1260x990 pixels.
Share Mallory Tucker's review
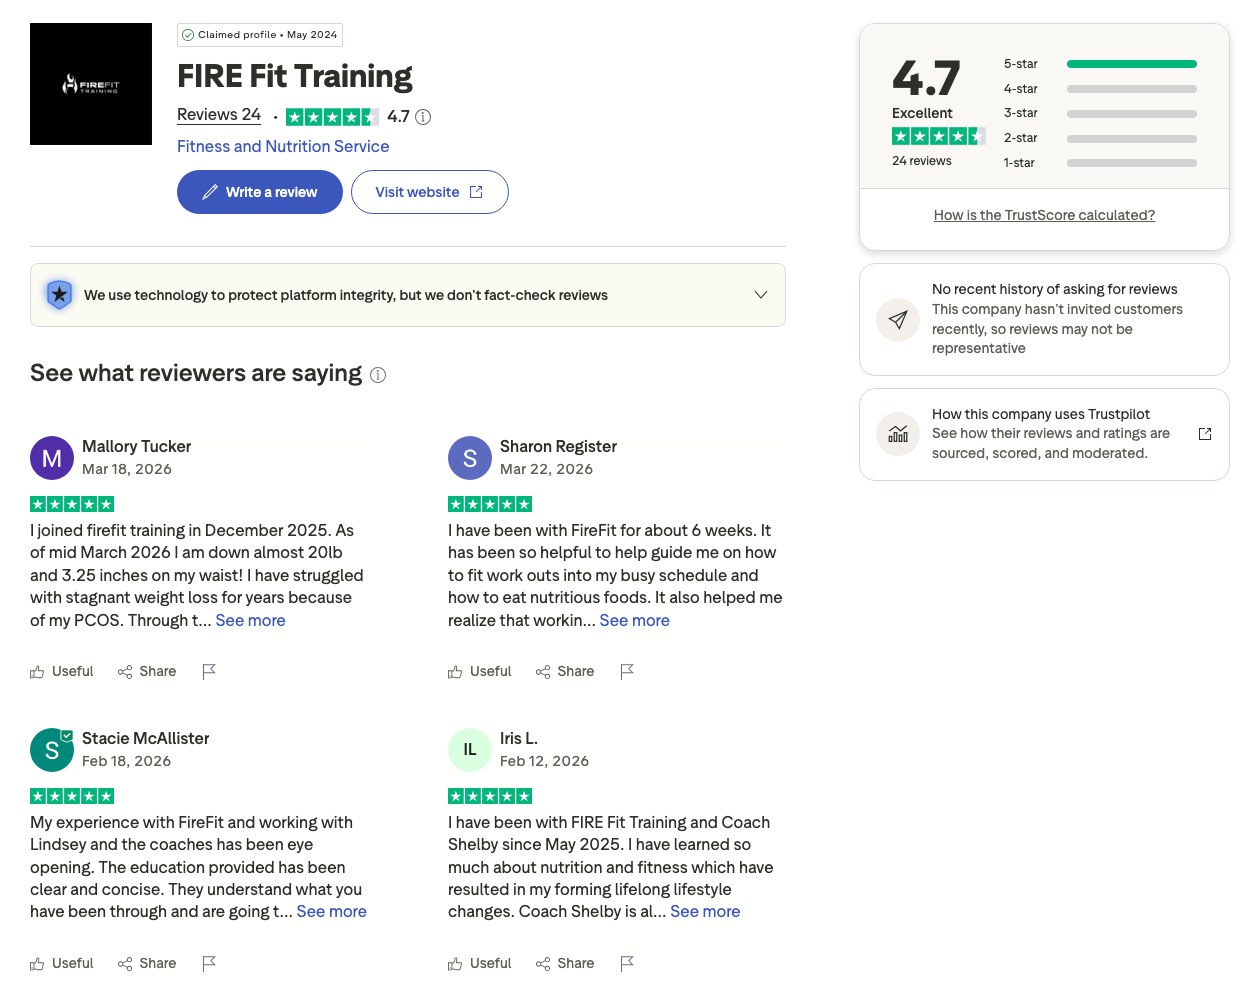click(147, 671)
